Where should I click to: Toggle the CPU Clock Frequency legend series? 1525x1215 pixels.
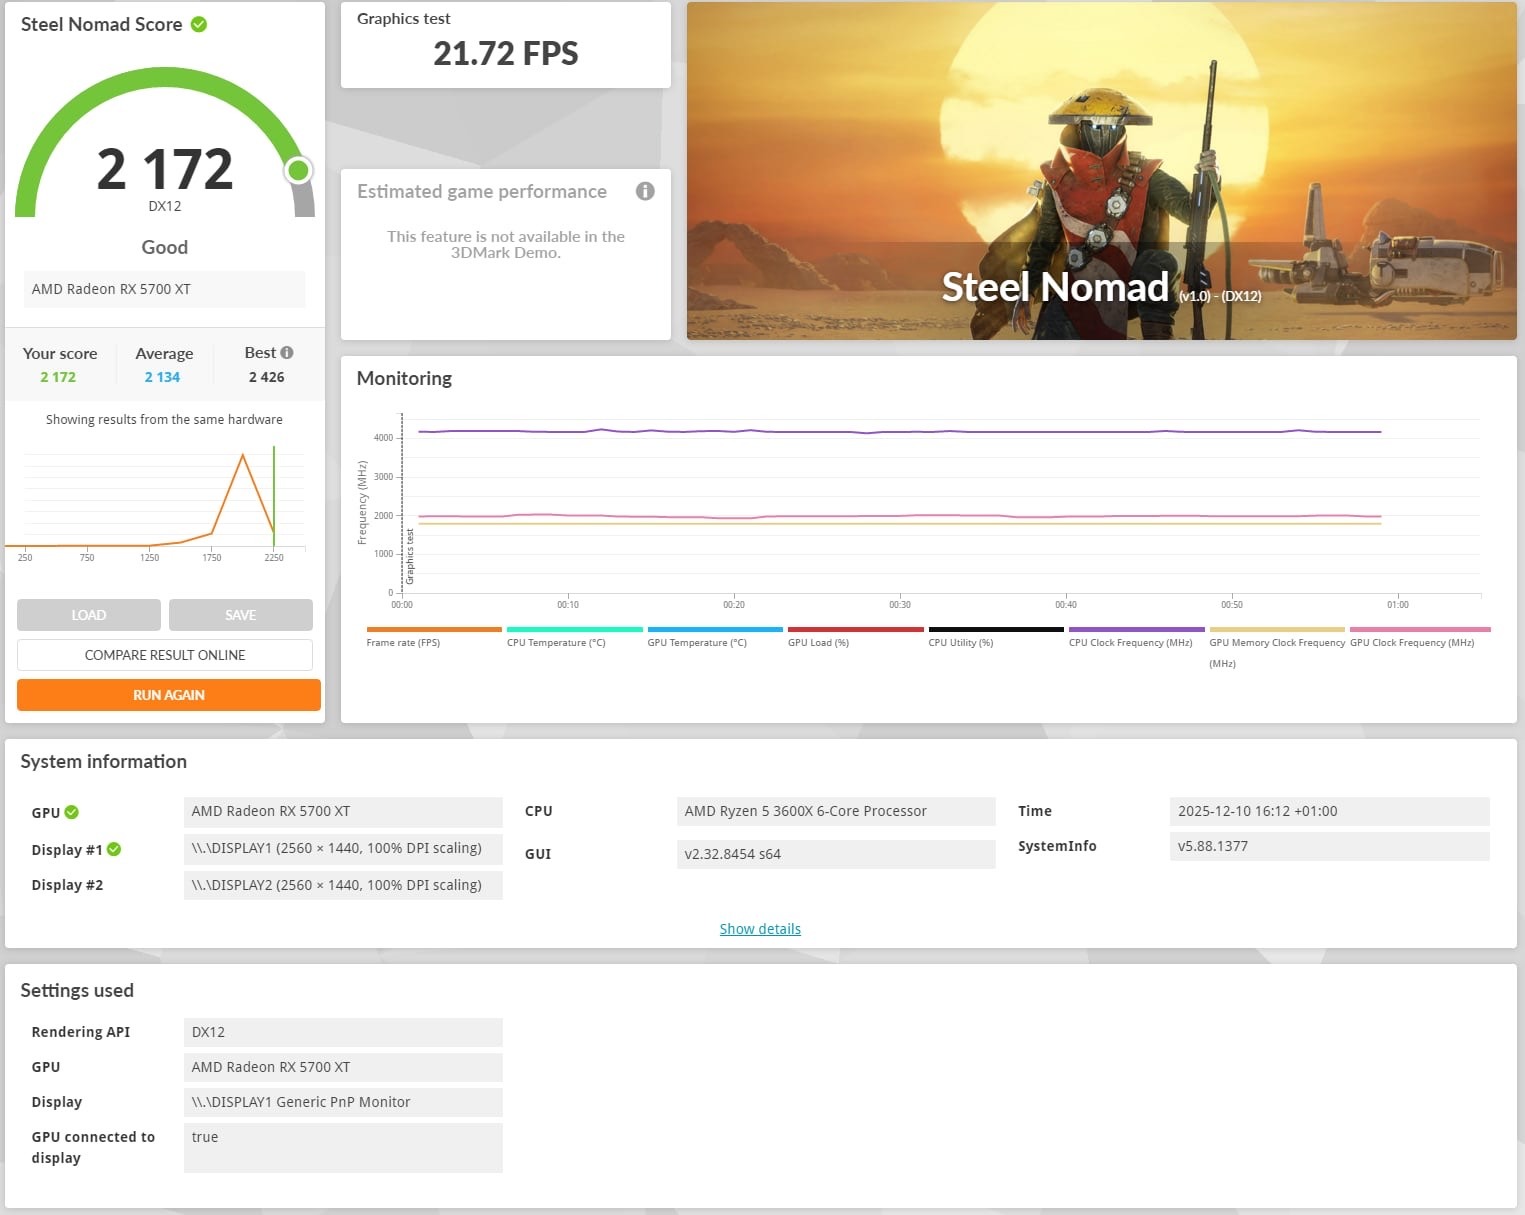[x=1136, y=637]
